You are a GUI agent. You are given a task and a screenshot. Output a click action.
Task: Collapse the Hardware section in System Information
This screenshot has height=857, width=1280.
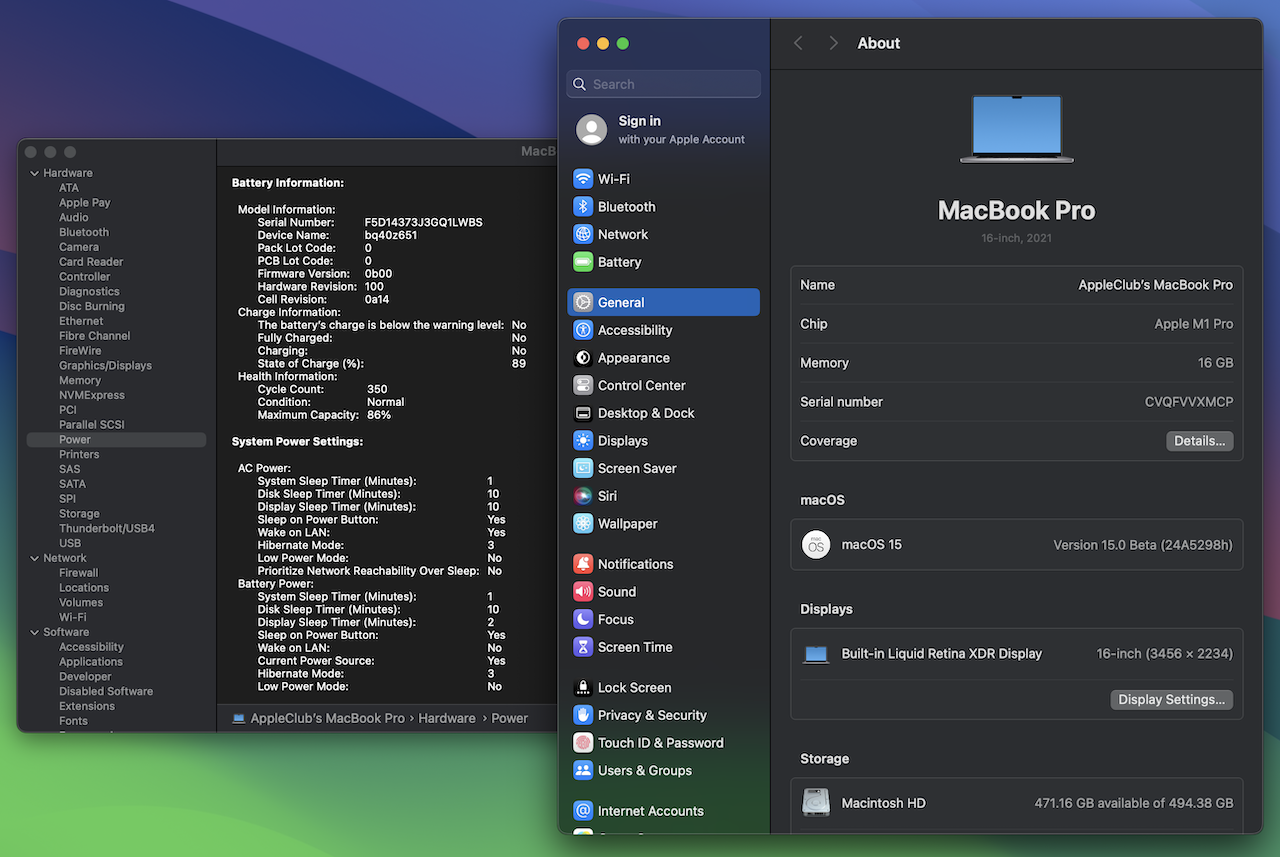[34, 173]
